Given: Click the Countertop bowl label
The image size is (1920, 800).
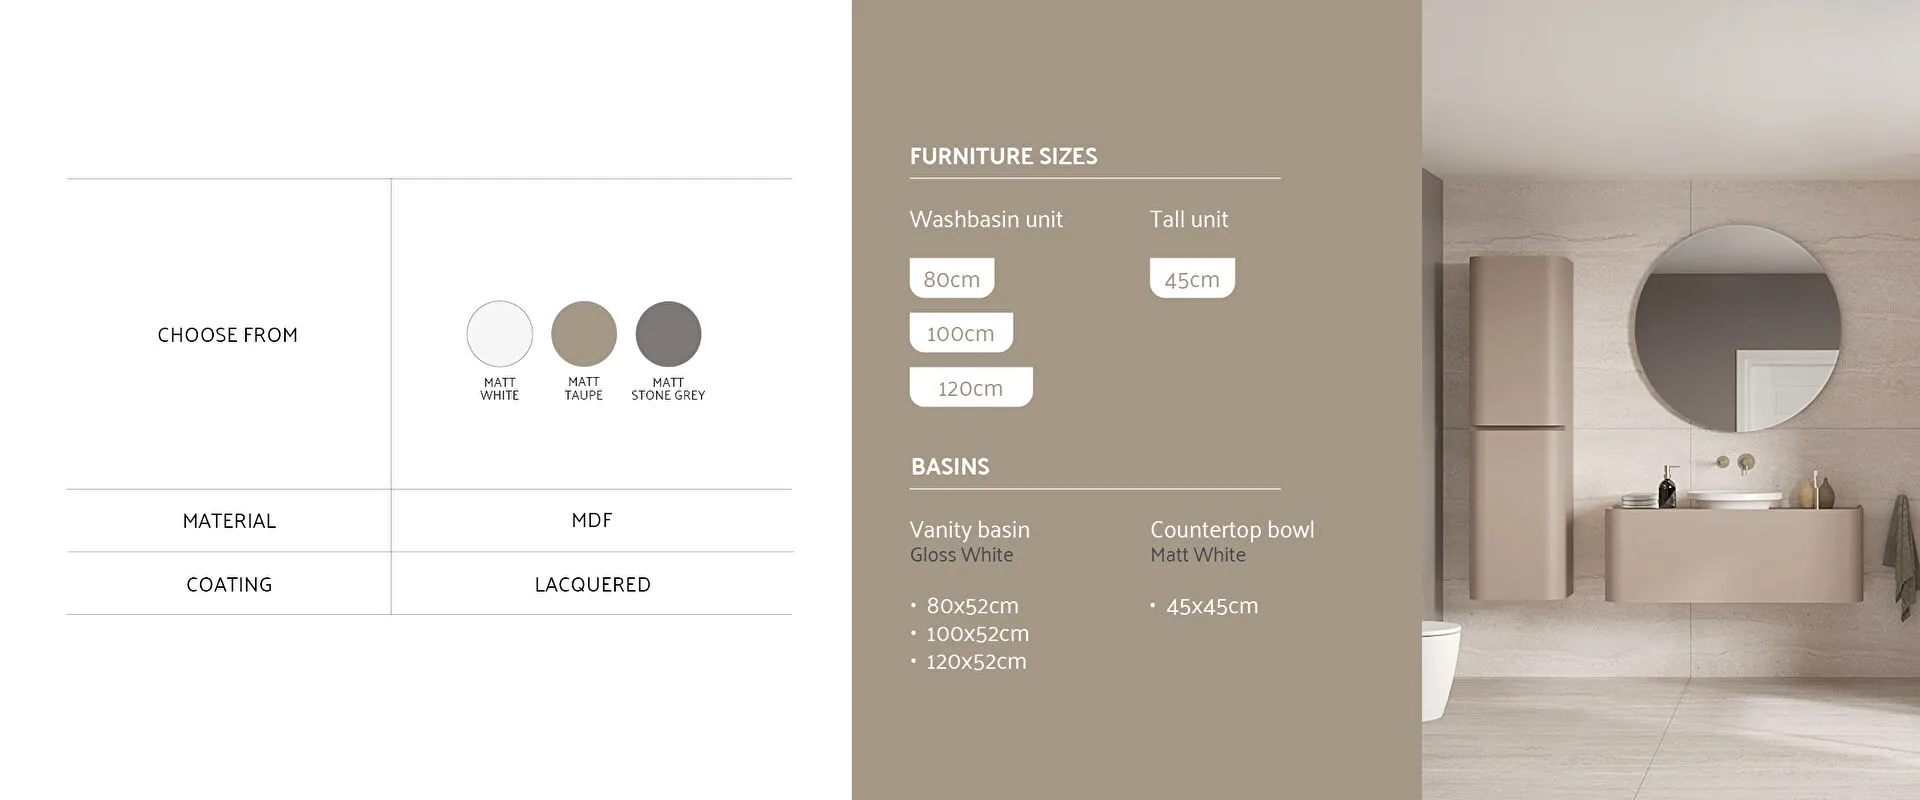Looking at the screenshot, I should 1232,530.
